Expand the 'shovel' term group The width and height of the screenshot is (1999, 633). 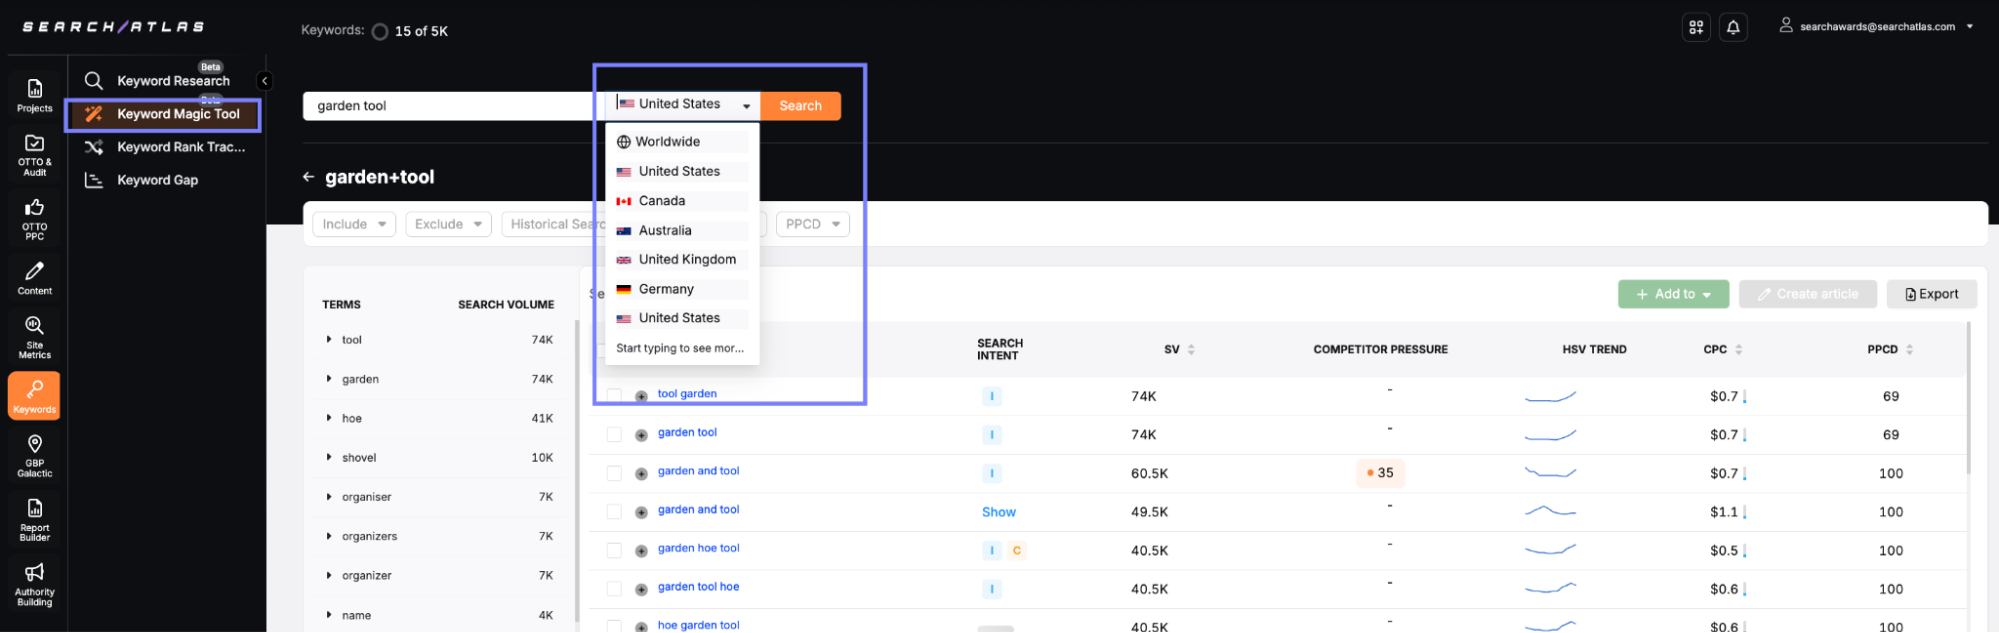(329, 458)
